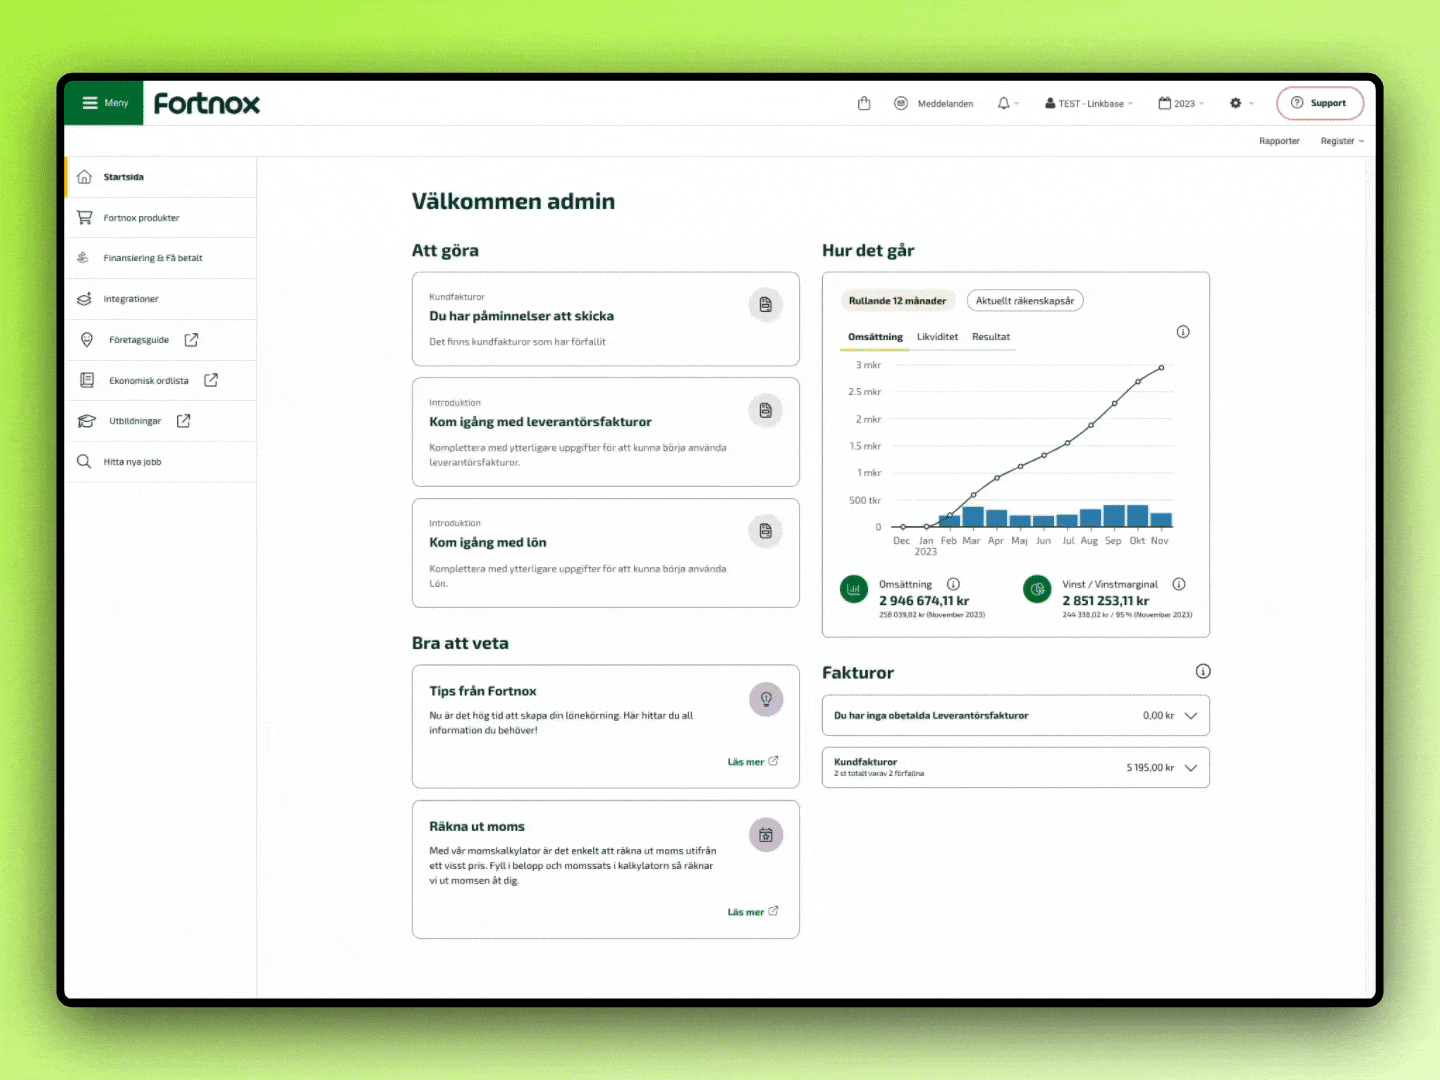Click the 2 946 674,11 kr revenue value
Screen dimensions: 1440x1080
924,601
